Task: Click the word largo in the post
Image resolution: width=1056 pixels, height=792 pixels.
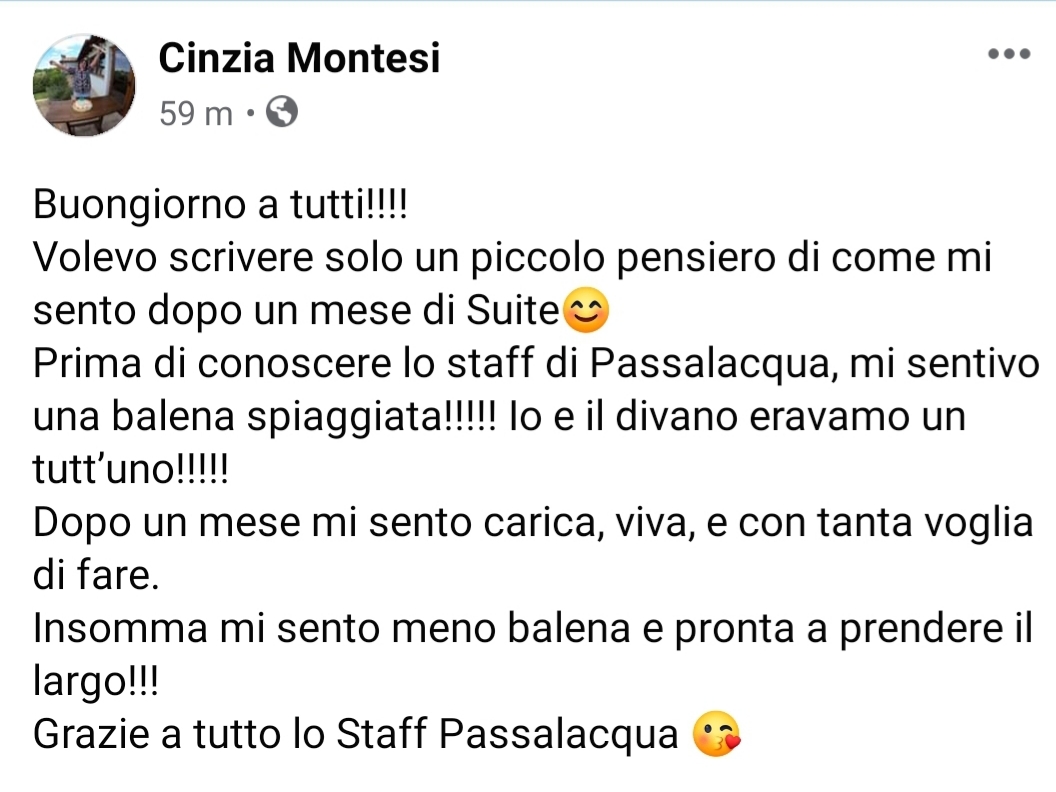Action: tap(79, 683)
